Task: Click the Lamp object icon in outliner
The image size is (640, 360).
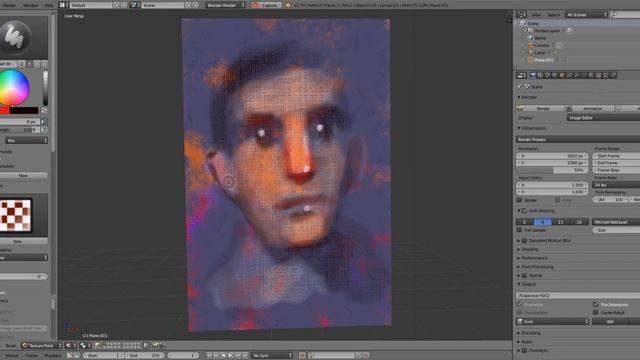Action: [530, 53]
